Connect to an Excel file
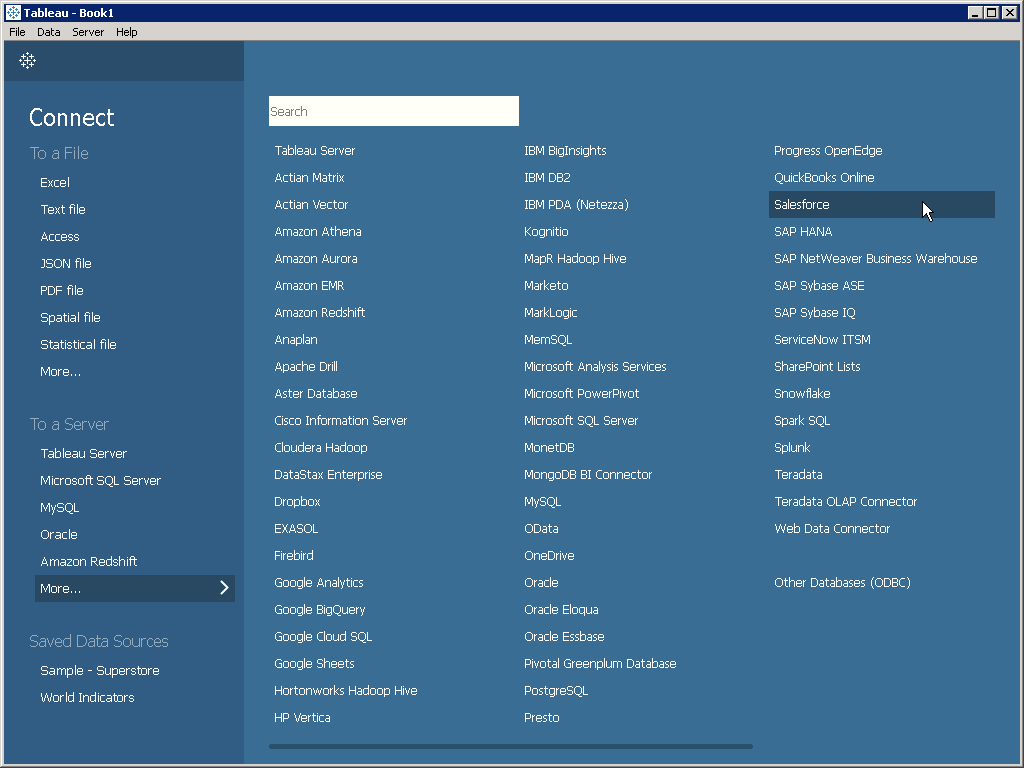Viewport: 1024px width, 768px height. click(55, 182)
